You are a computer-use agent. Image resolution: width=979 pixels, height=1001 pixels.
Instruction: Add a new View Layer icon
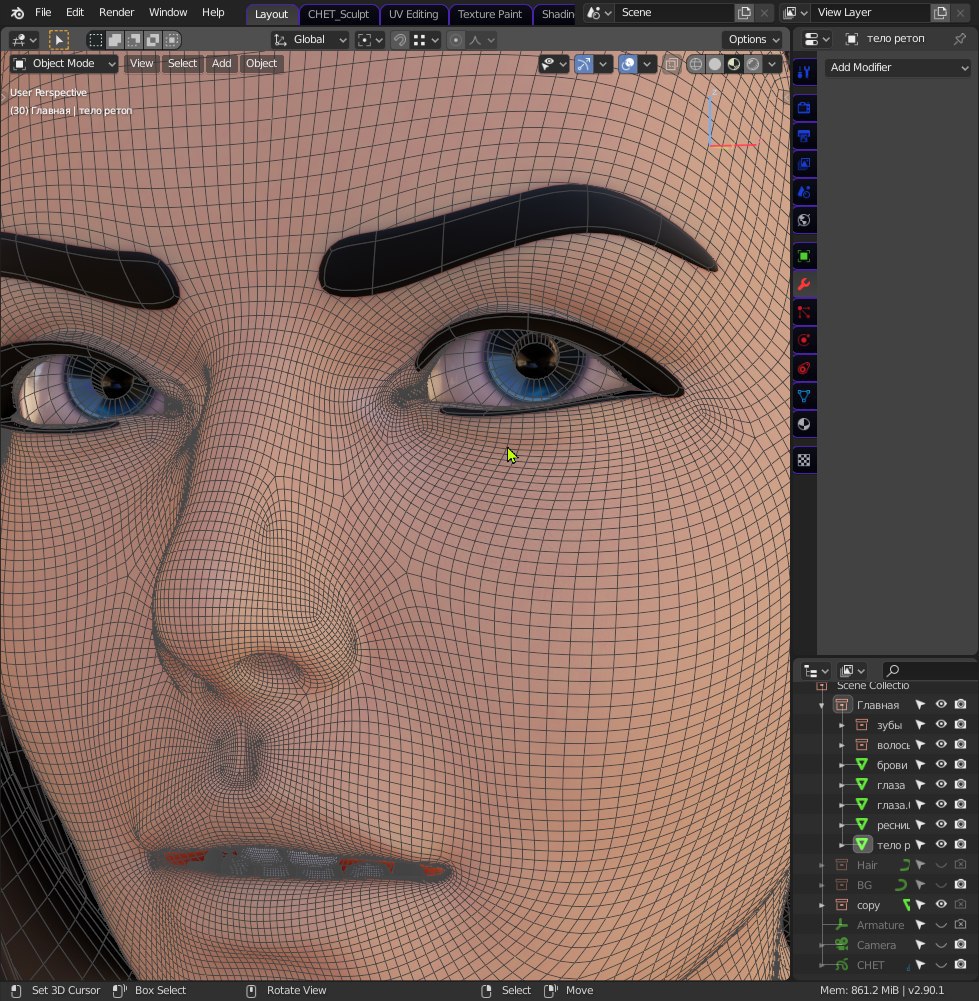(x=940, y=13)
